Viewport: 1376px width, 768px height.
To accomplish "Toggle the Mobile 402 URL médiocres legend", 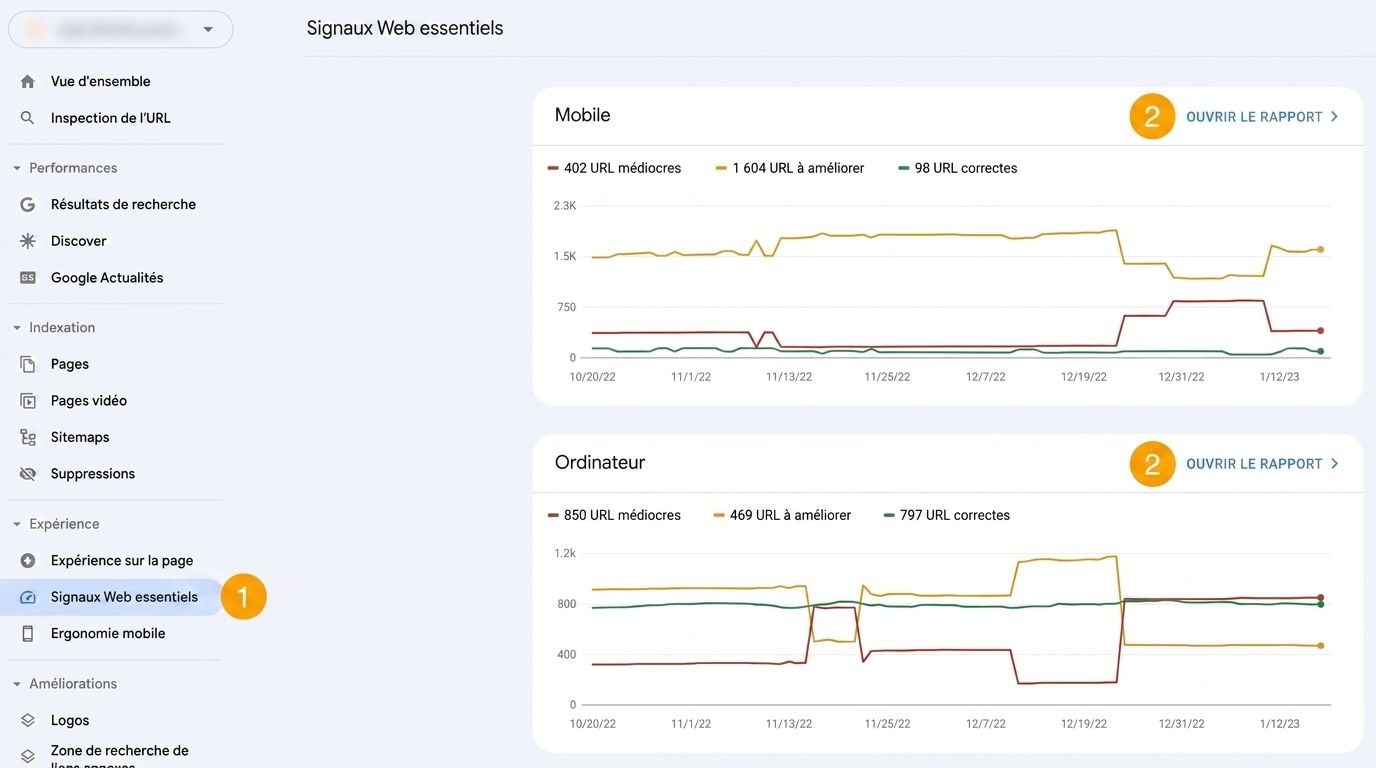I will (614, 168).
